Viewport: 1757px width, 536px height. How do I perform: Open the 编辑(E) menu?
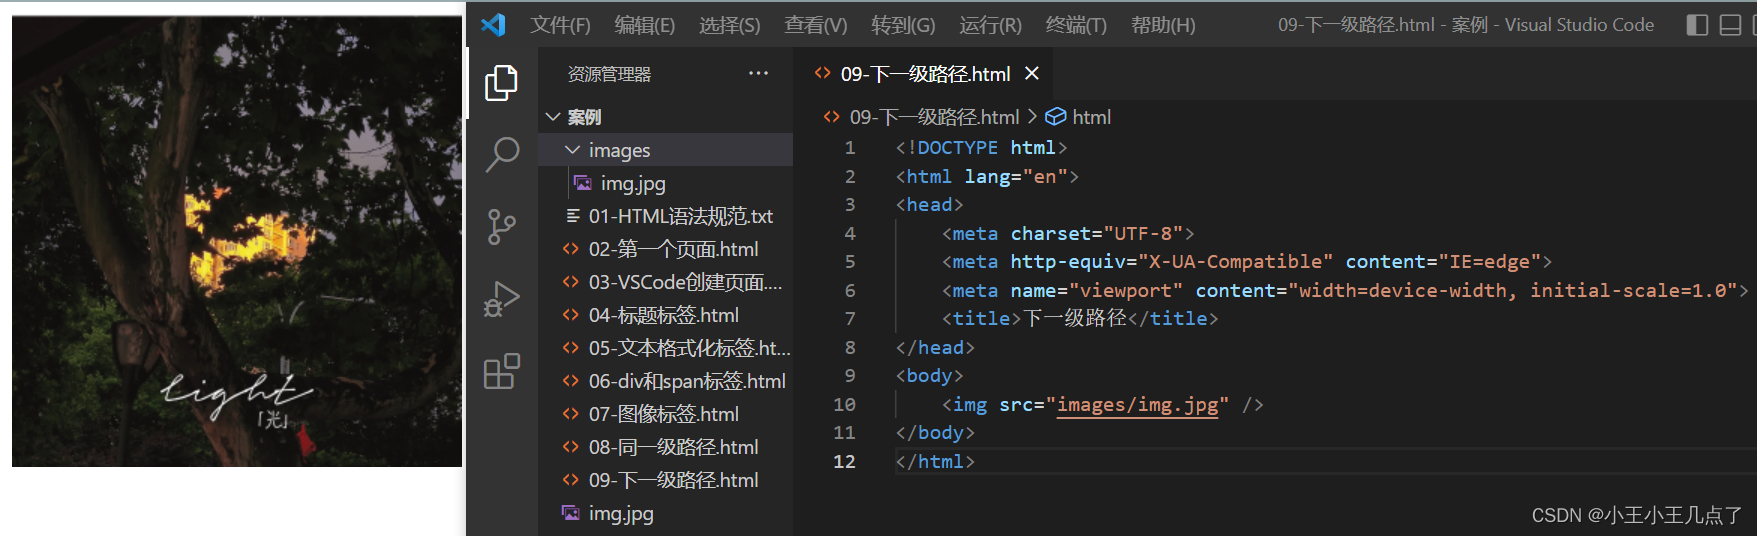[x=644, y=25]
